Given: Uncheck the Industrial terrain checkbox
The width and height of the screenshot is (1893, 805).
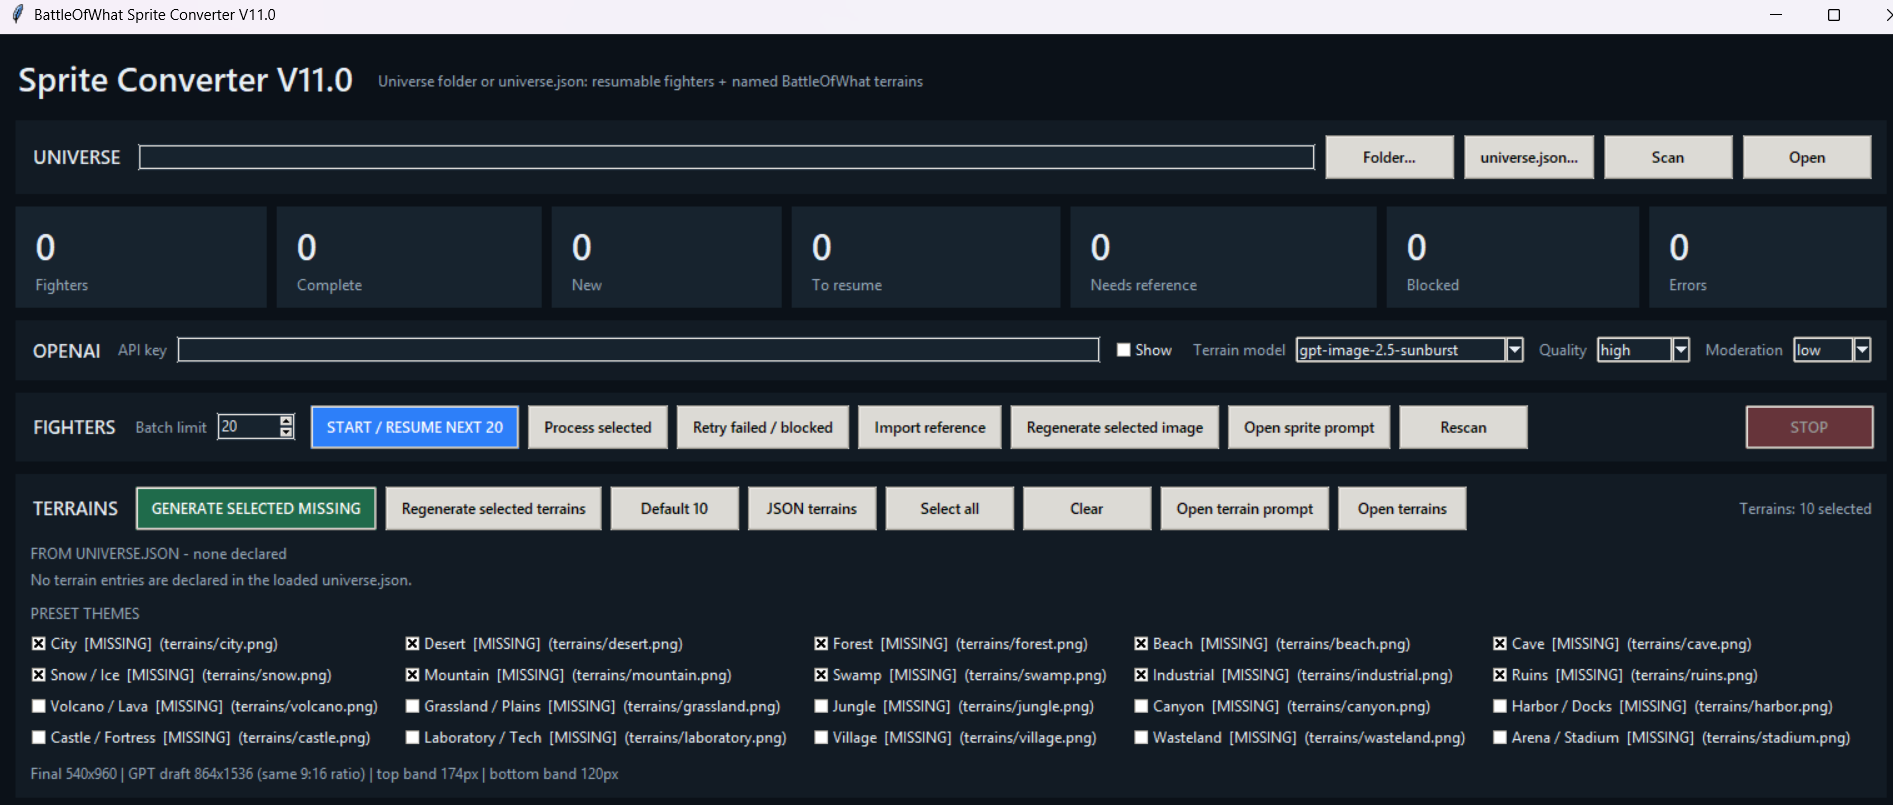Looking at the screenshot, I should pos(1141,675).
